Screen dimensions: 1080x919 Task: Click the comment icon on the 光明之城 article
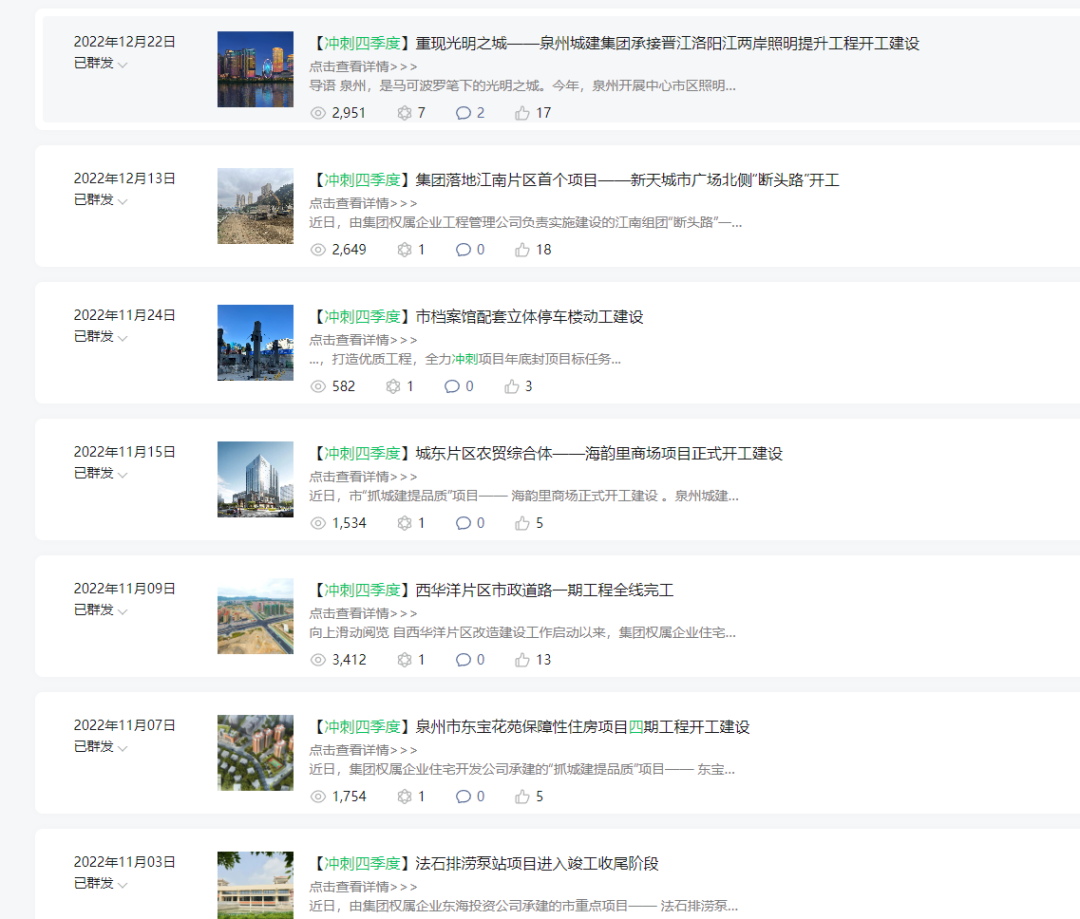pos(463,113)
